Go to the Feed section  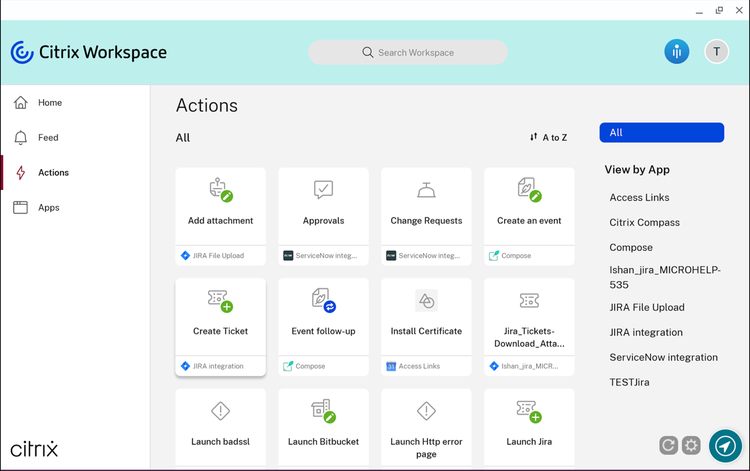pyautogui.click(x=75, y=138)
